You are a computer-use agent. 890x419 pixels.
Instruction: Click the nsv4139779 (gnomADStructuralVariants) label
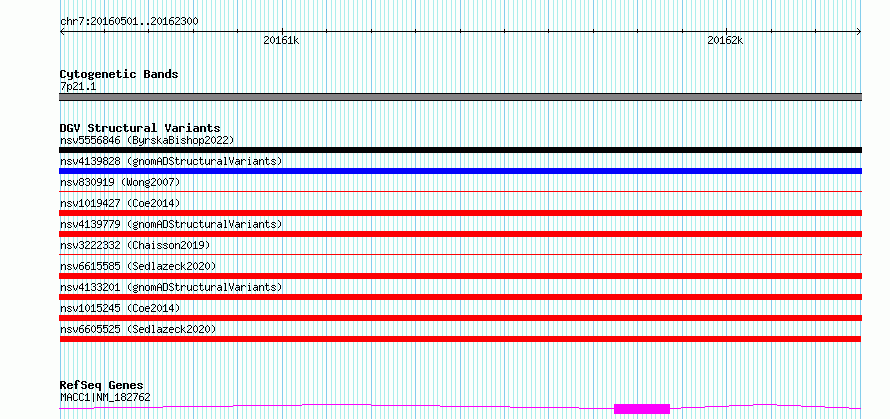click(x=171, y=224)
